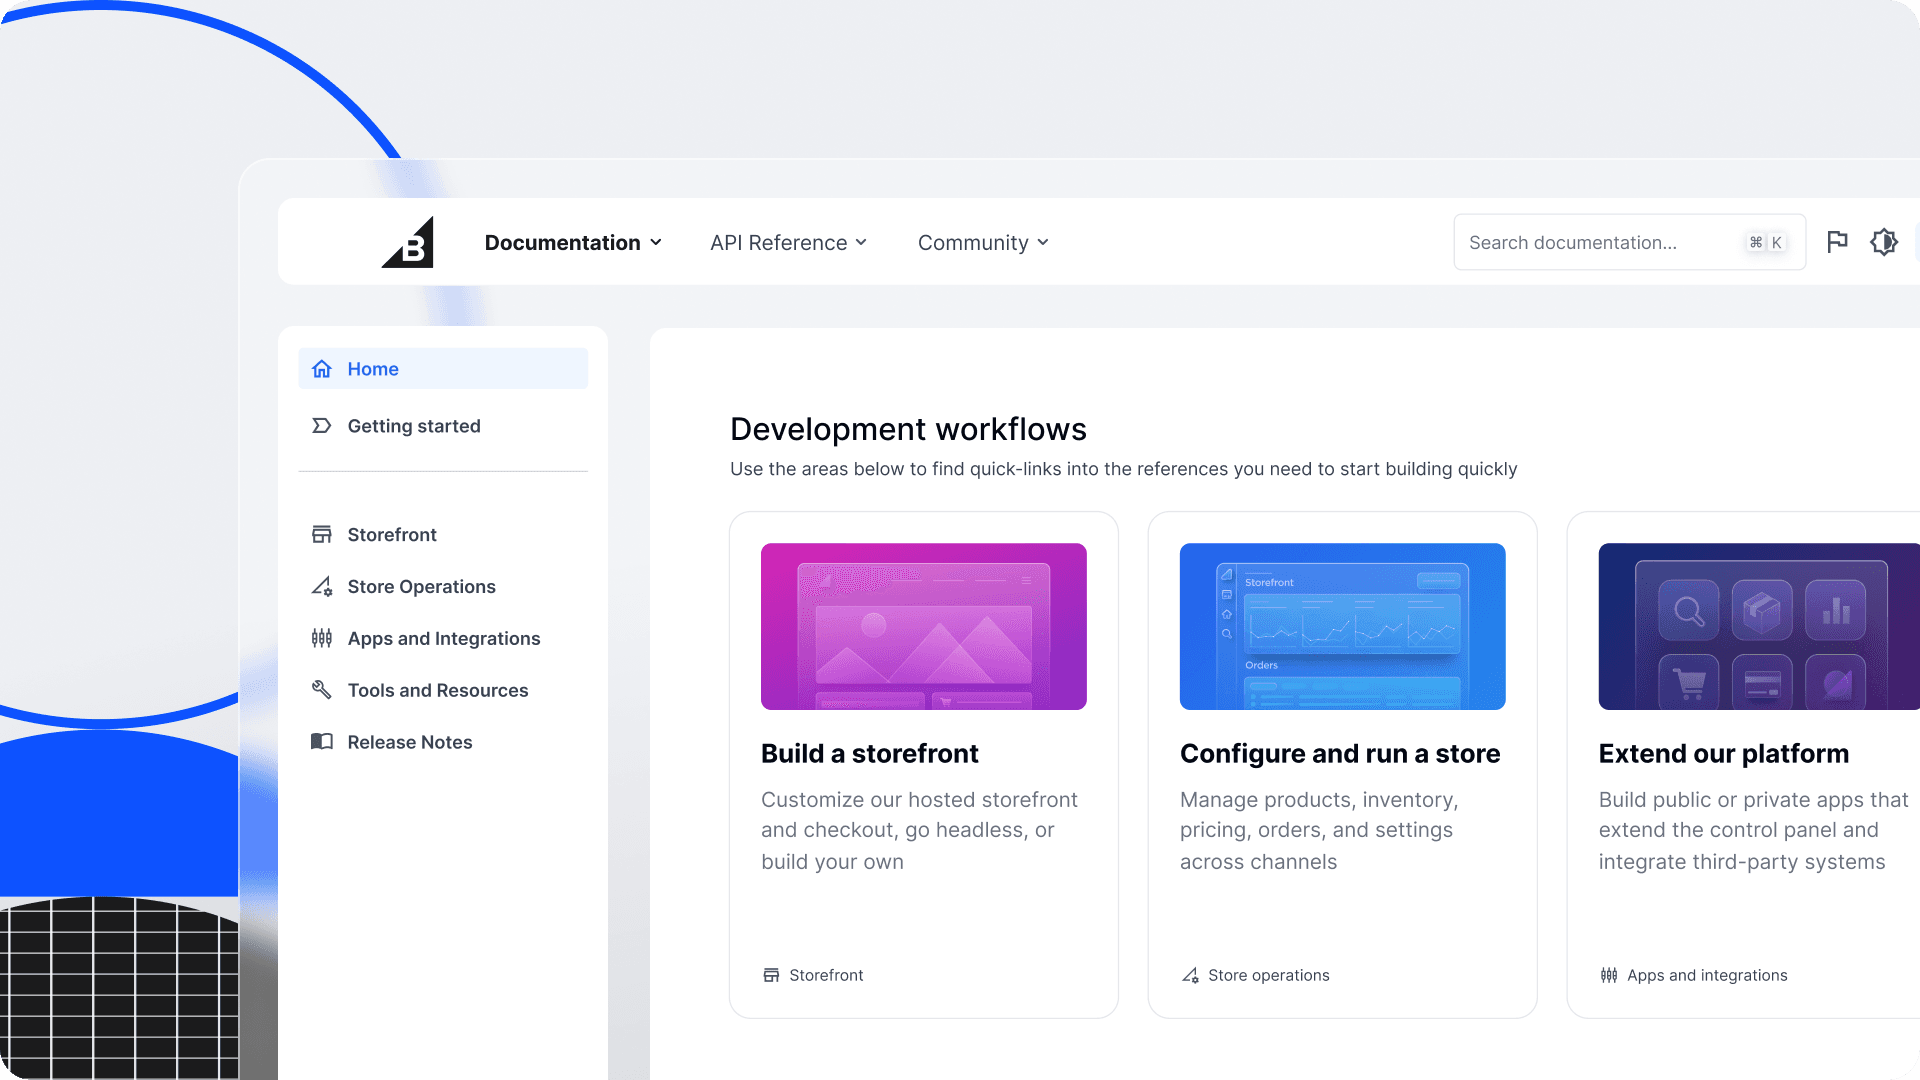Click the Getting started arrow icon

(x=322, y=426)
